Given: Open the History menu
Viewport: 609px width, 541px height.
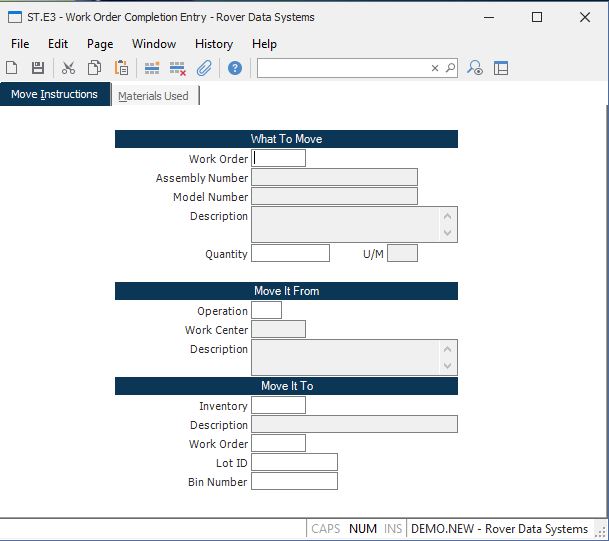Looking at the screenshot, I should point(213,44).
